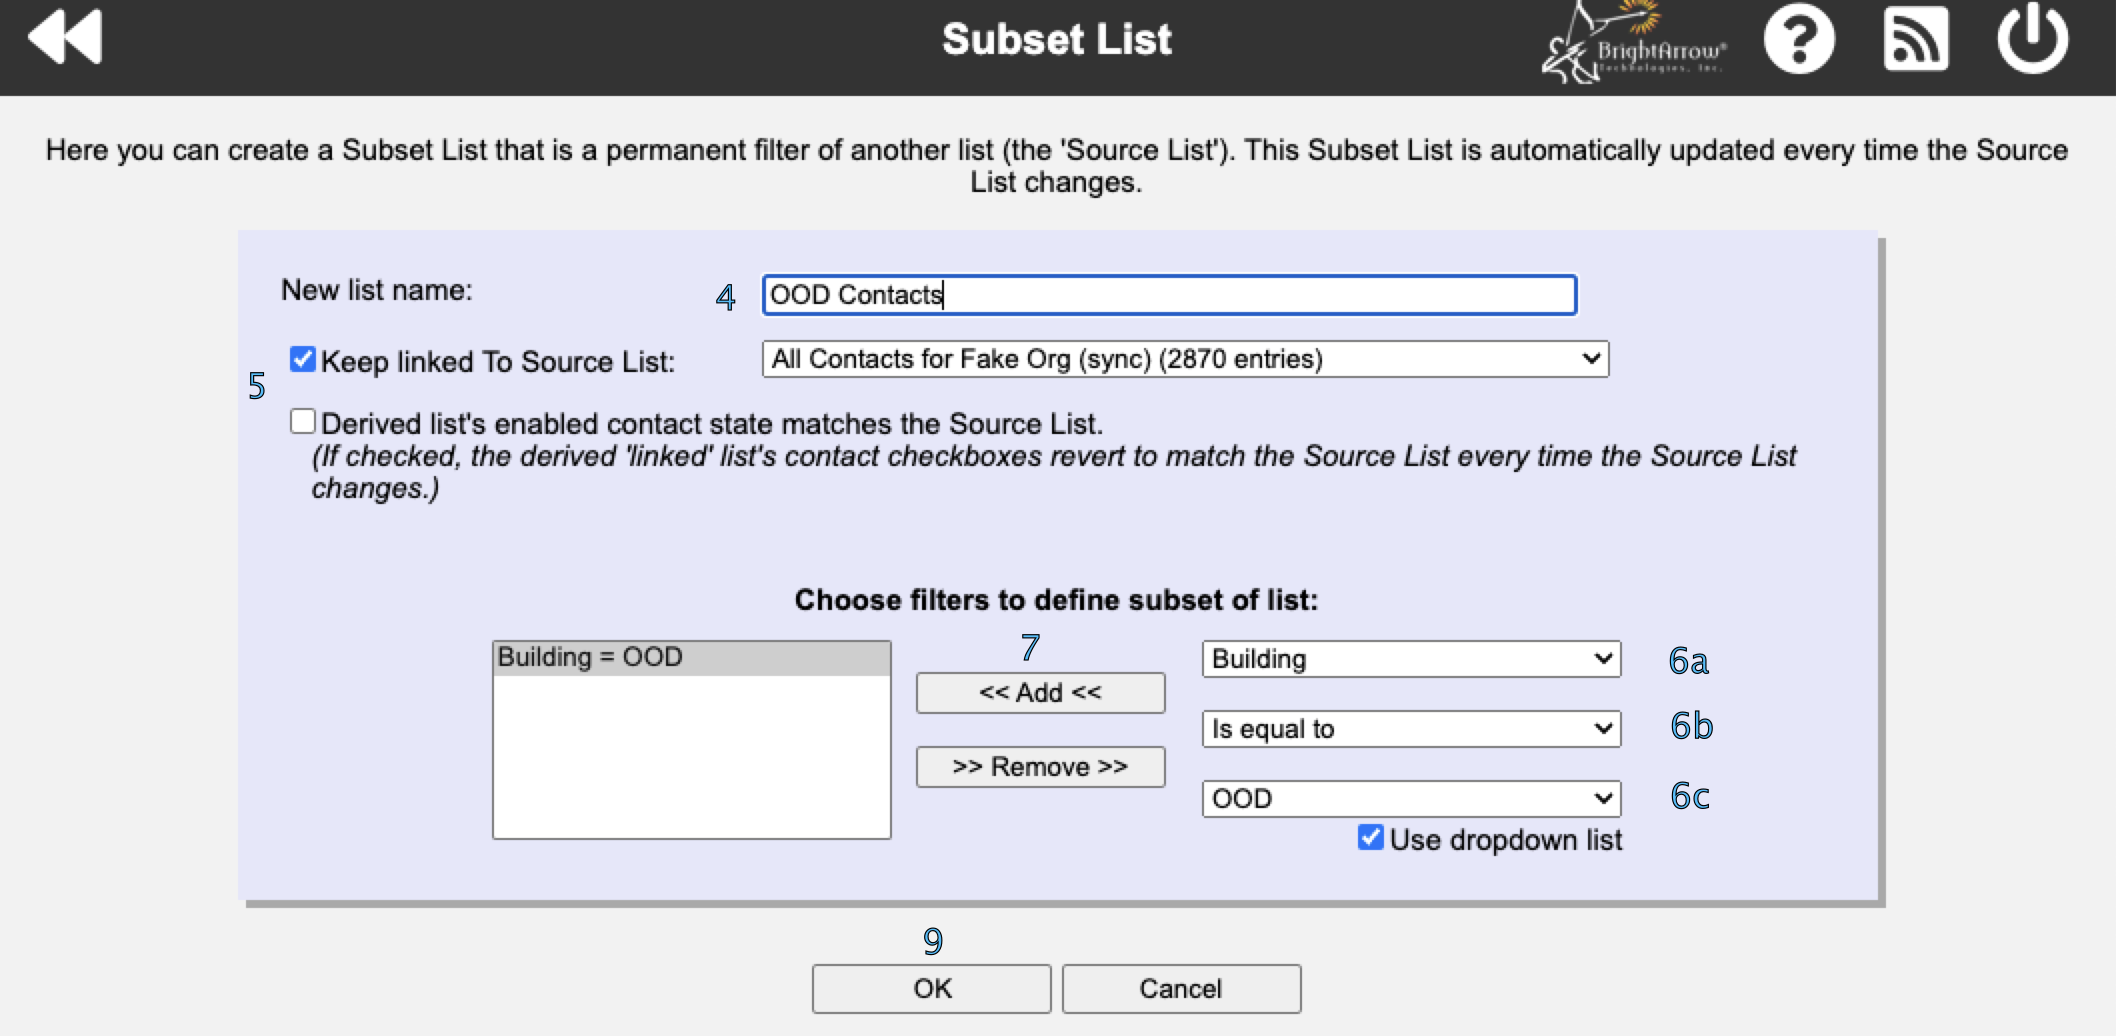Click the '<< Add <<' filter button
2116x1036 pixels.
tap(1040, 691)
